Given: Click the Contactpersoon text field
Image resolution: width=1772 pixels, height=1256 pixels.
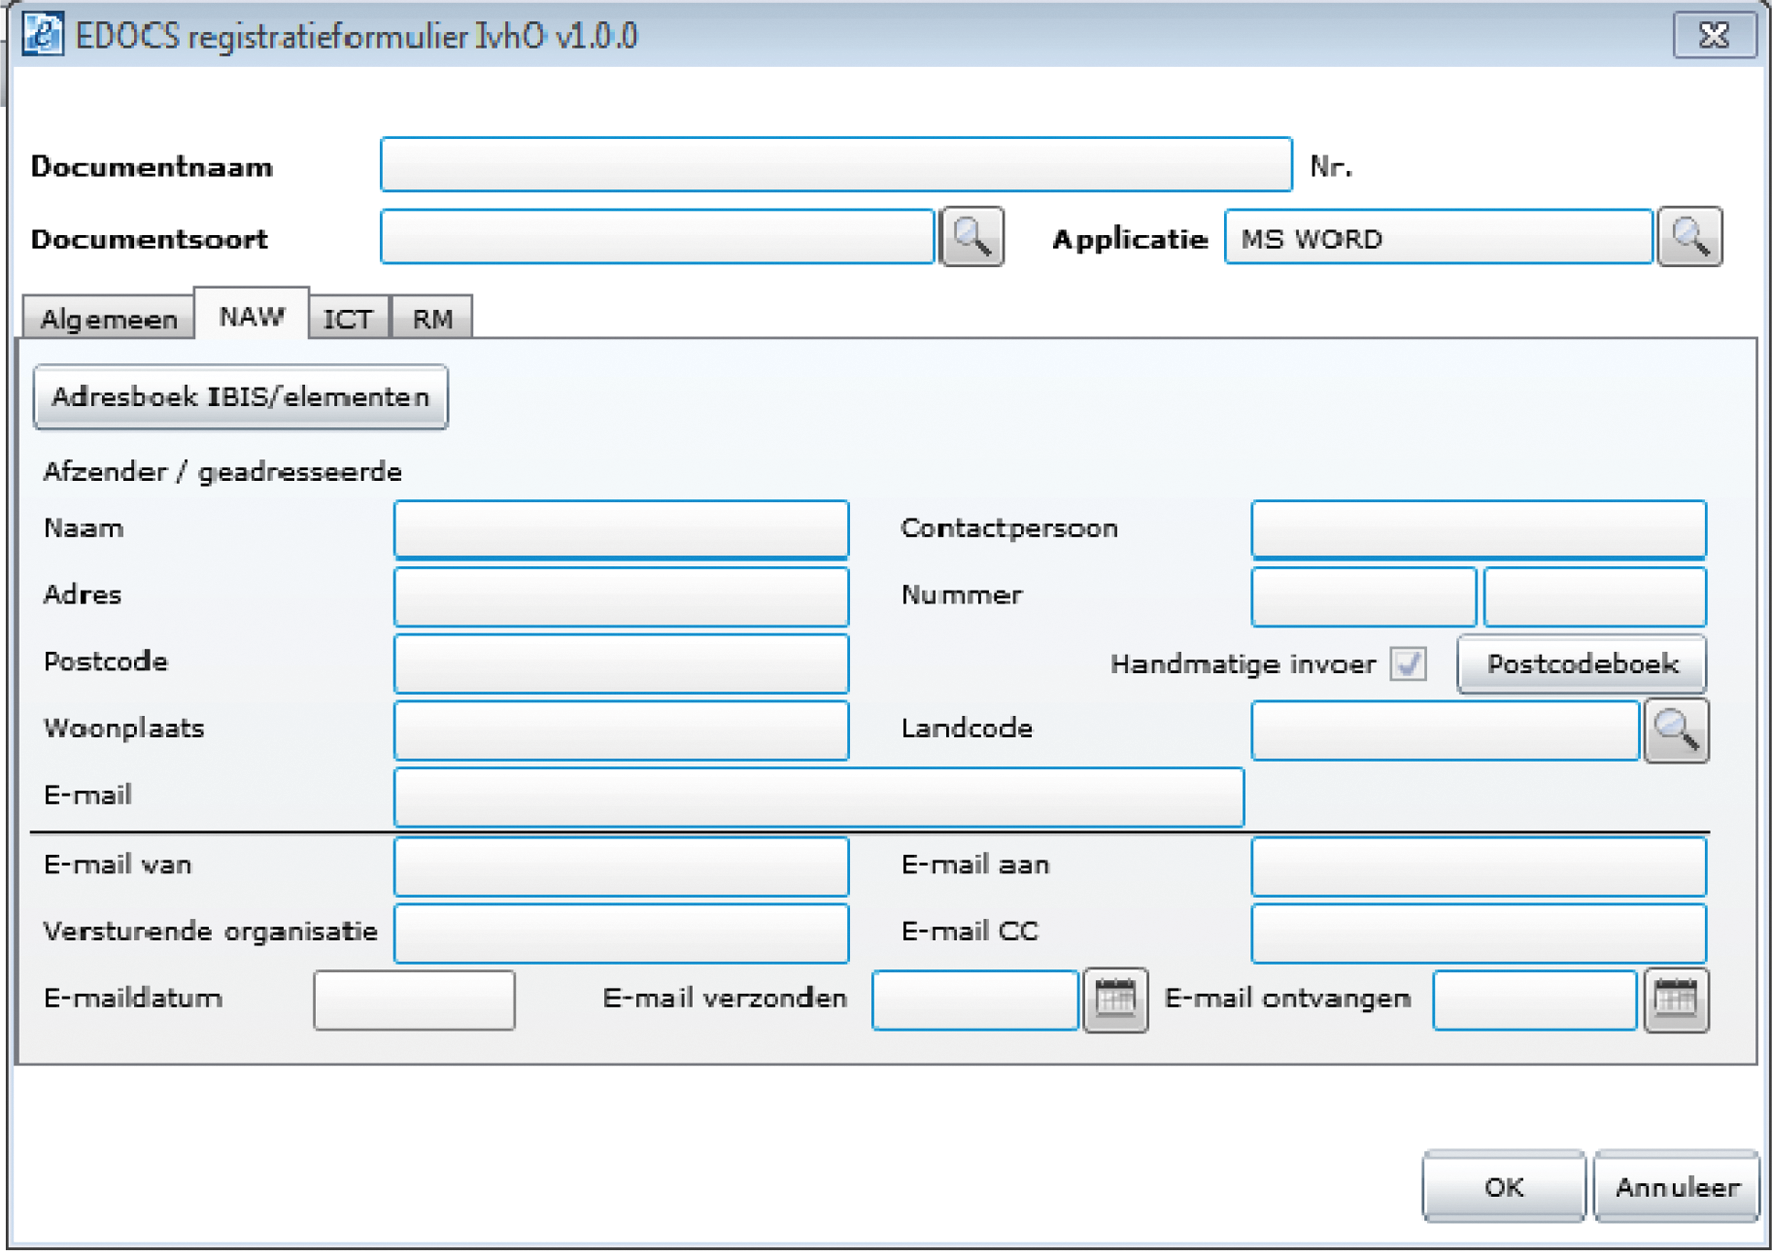Looking at the screenshot, I should tap(1478, 529).
